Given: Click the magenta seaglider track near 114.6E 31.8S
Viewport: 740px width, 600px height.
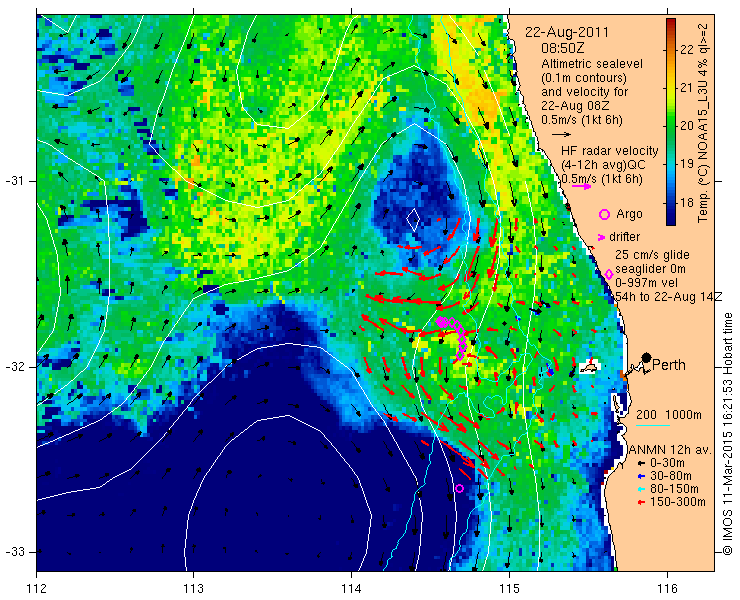Looking at the screenshot, I should (x=453, y=338).
